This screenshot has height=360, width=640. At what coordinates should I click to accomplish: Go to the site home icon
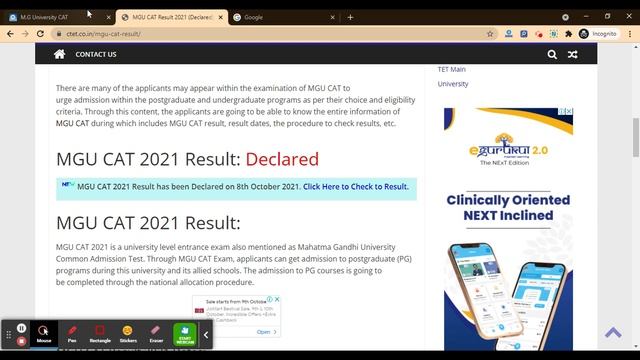coord(60,54)
